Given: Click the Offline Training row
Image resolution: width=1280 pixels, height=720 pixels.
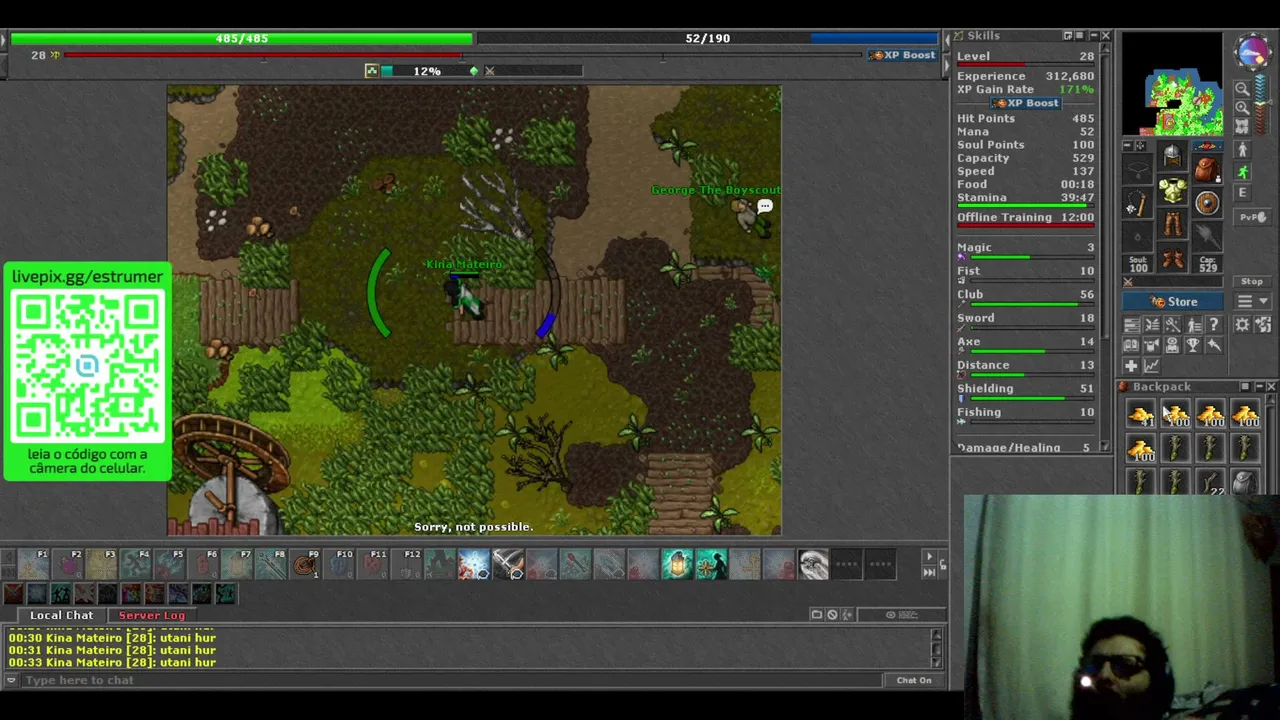Looking at the screenshot, I should pos(1025,218).
